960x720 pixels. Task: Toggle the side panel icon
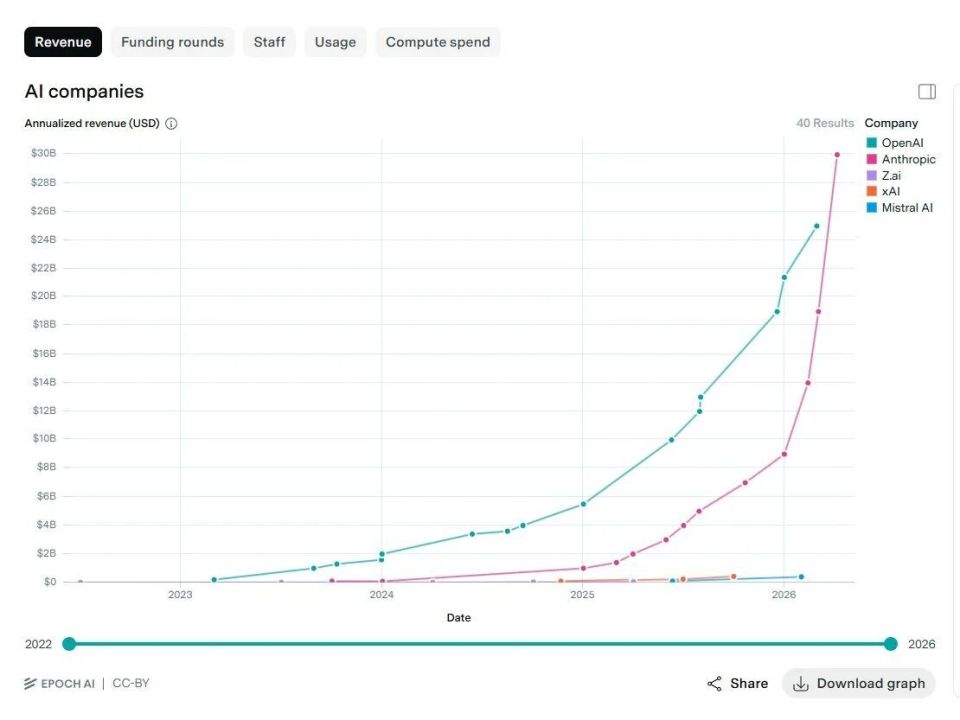[x=927, y=92]
